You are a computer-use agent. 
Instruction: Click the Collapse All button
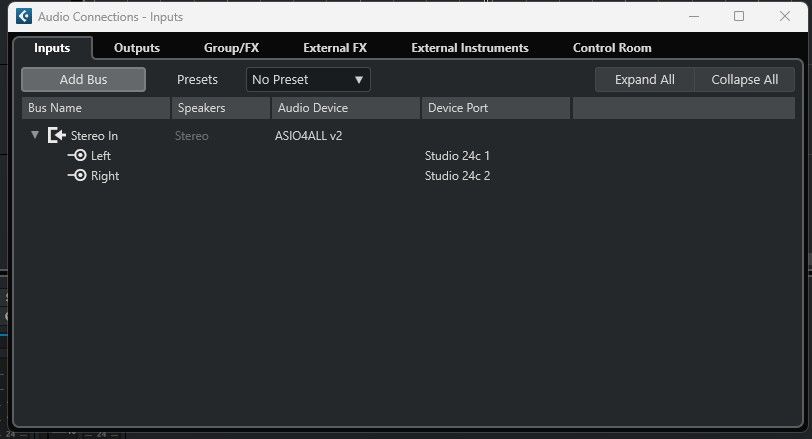(x=745, y=80)
